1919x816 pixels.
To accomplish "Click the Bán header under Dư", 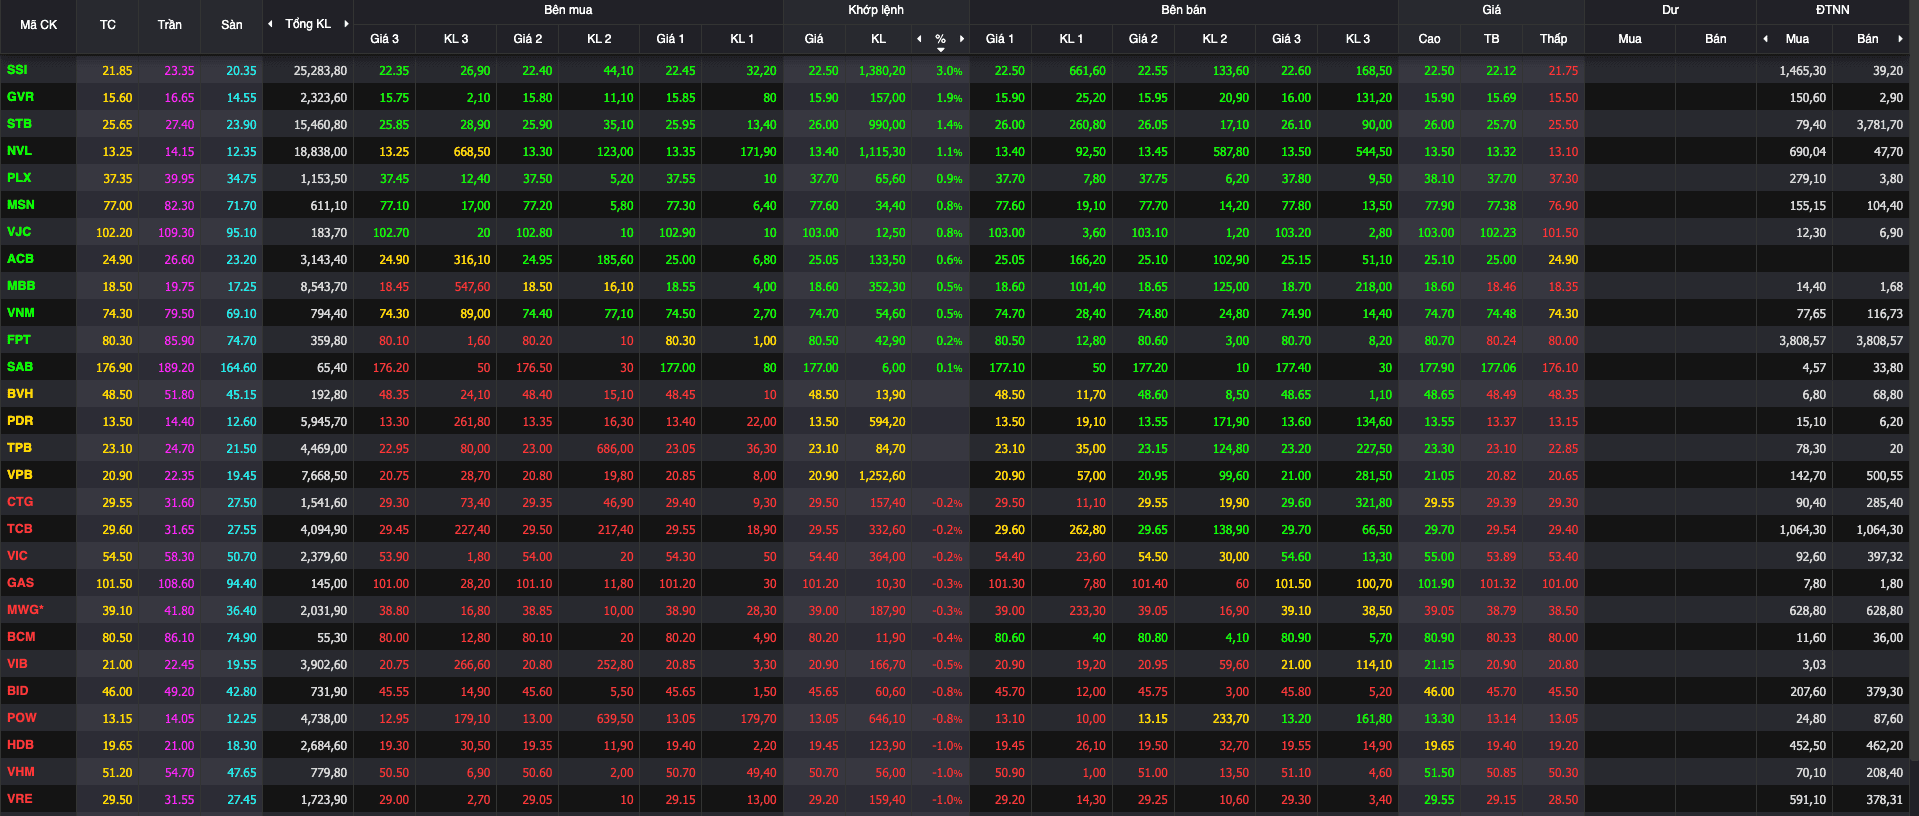I will pyautogui.click(x=1715, y=39).
